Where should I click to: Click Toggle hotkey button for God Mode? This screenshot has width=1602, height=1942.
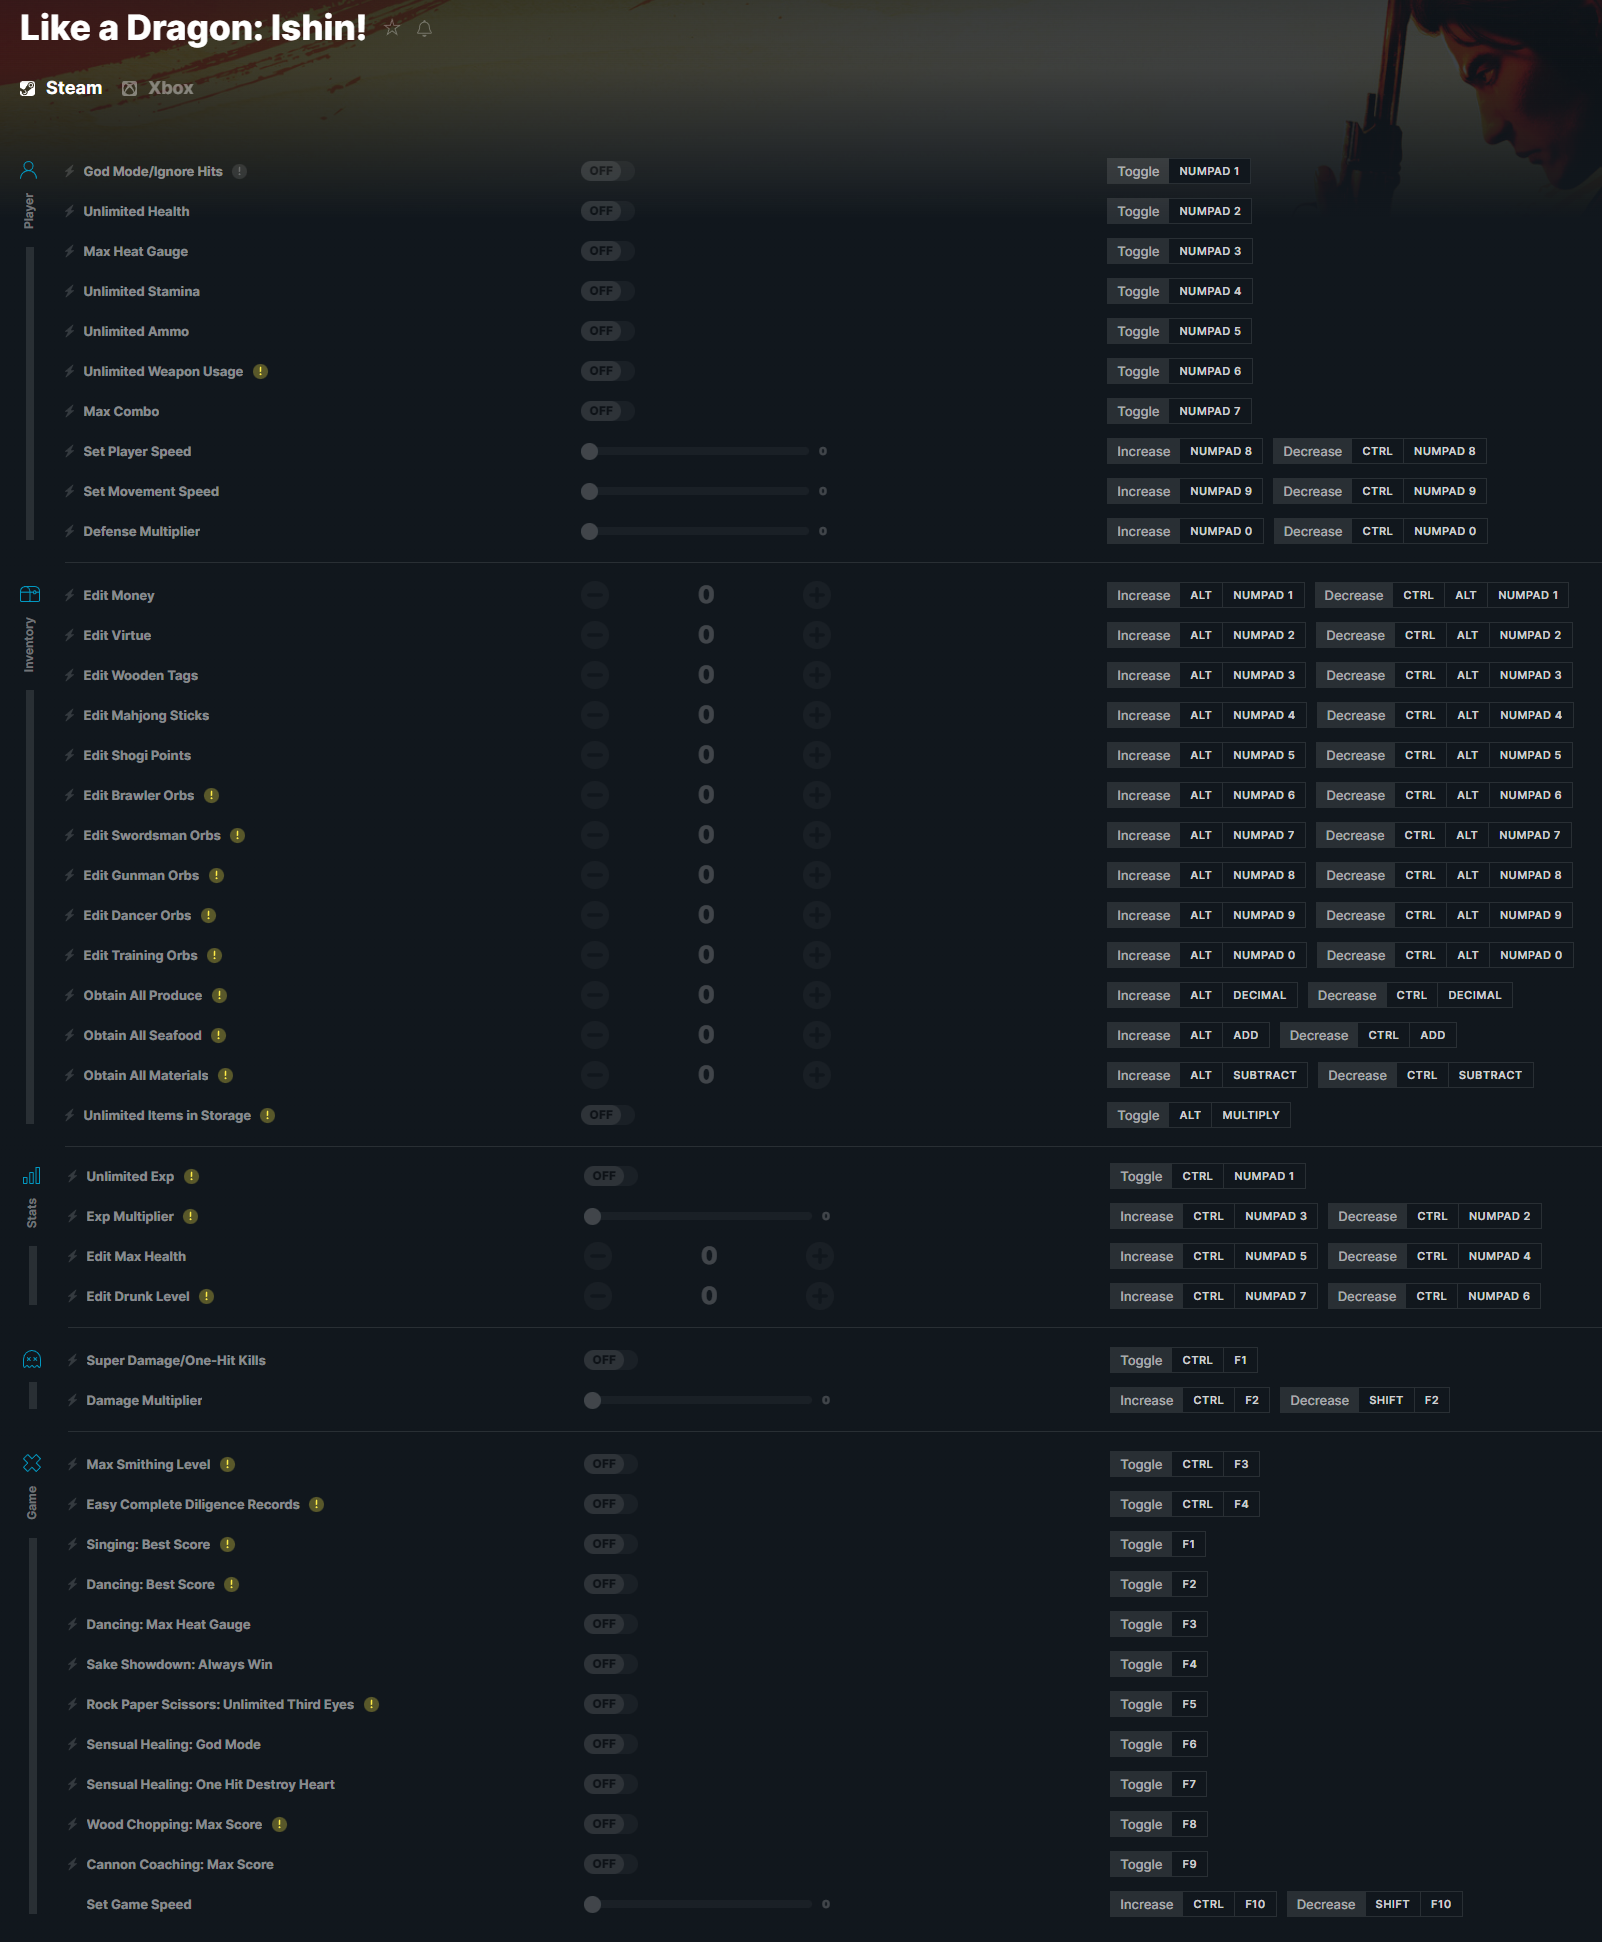[x=1138, y=171]
